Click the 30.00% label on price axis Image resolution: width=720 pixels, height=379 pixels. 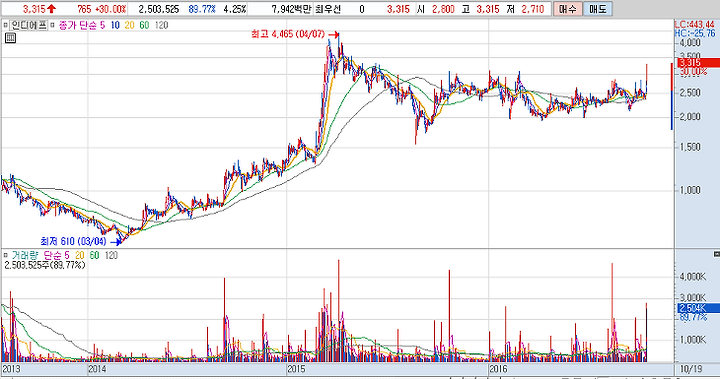pos(693,72)
